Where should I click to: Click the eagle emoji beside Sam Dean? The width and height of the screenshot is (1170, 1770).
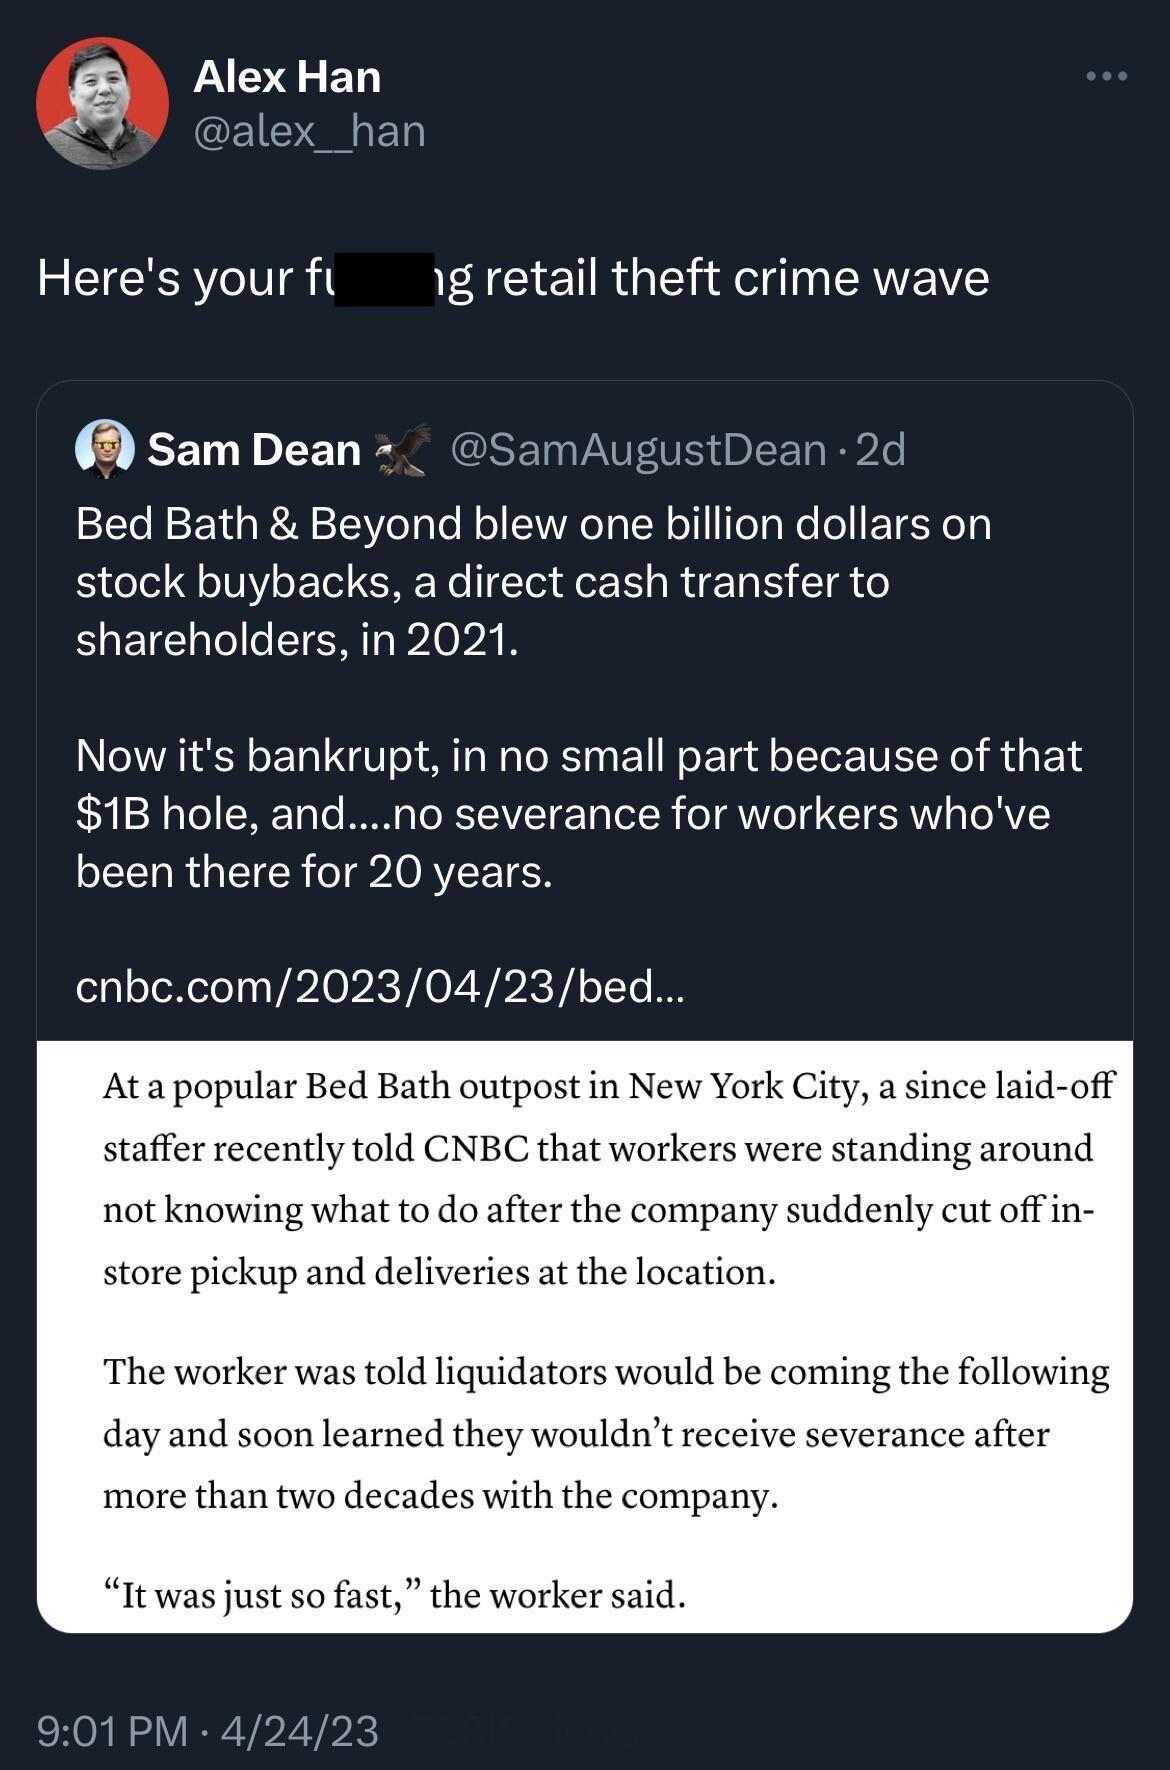pyautogui.click(x=404, y=450)
